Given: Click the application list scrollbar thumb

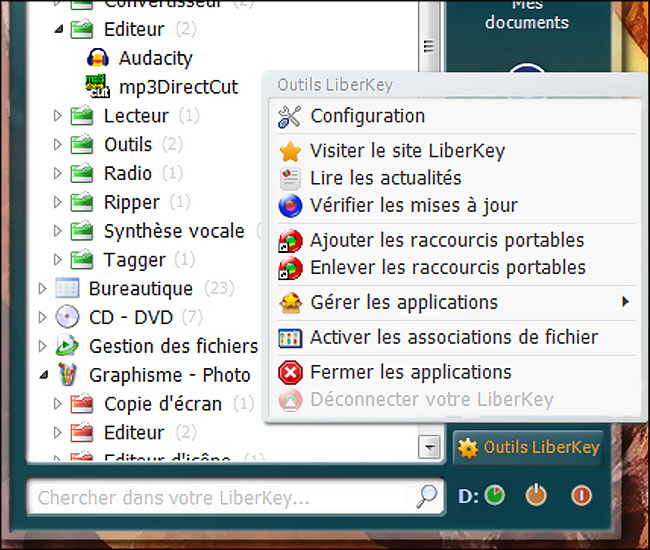Looking at the screenshot, I should pos(429,35).
